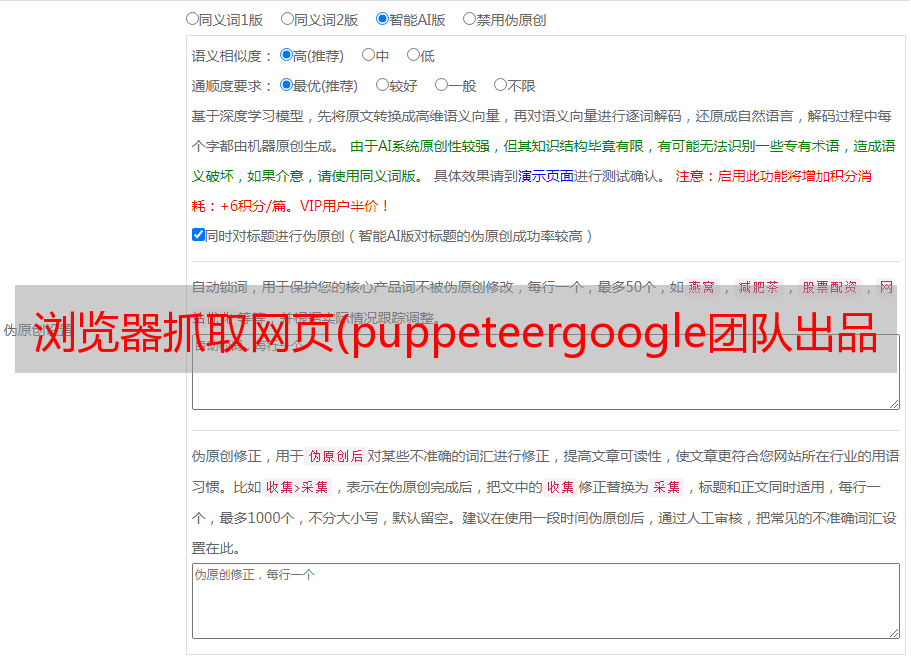Grab the resize handle of 自动锁词 textarea

click(894, 404)
